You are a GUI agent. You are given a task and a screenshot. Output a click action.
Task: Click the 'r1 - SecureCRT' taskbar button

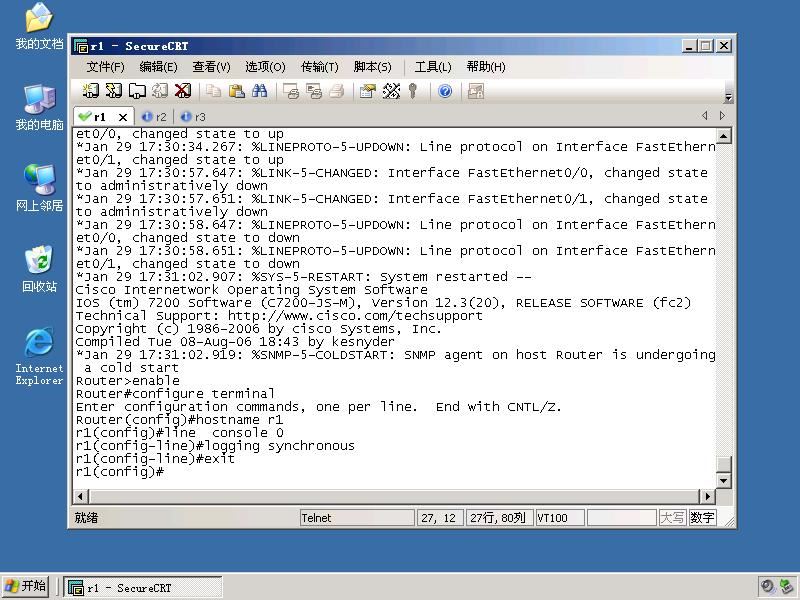tap(143, 588)
